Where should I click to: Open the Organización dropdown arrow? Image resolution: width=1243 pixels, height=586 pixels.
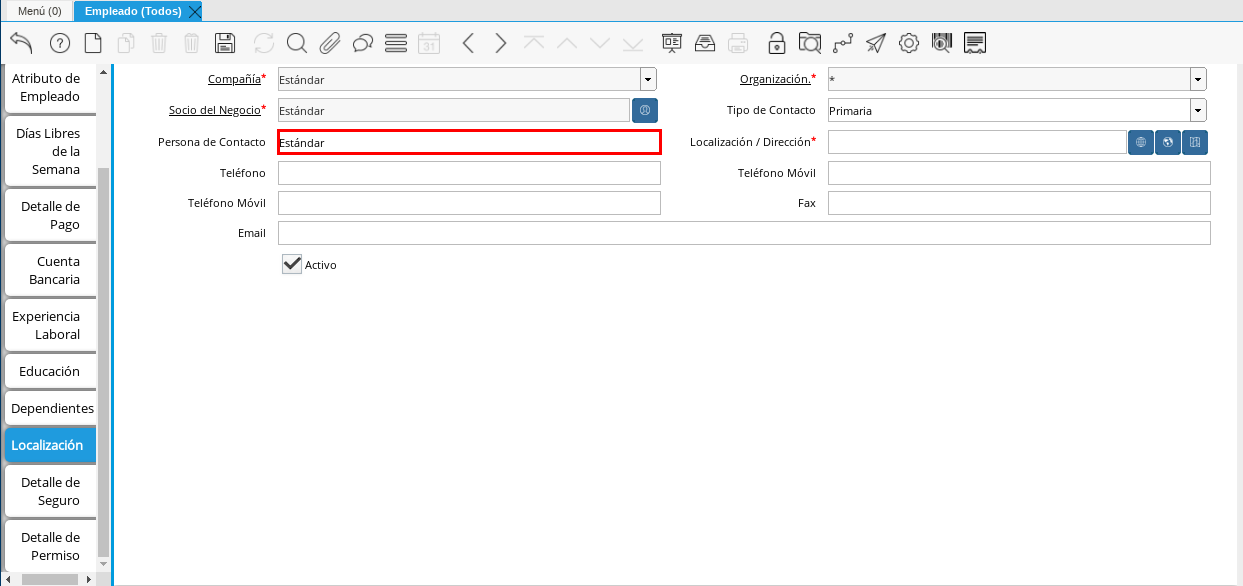tap(1197, 79)
